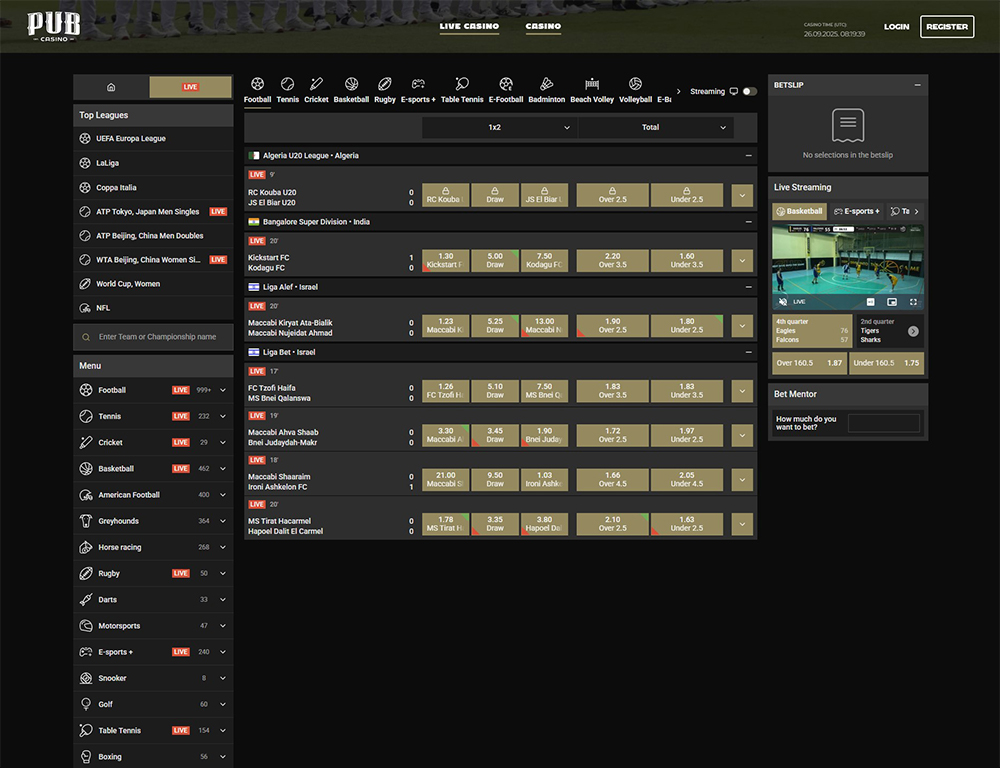
Task: Switch to the LIVE events tab
Action: (x=190, y=87)
